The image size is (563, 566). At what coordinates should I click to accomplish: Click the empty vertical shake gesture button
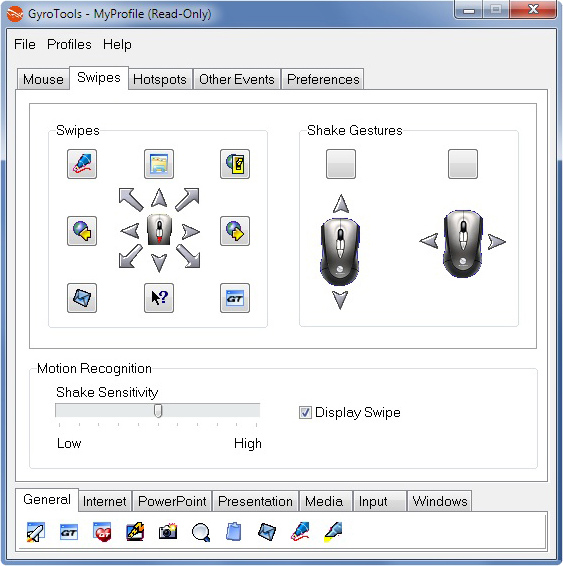341,164
